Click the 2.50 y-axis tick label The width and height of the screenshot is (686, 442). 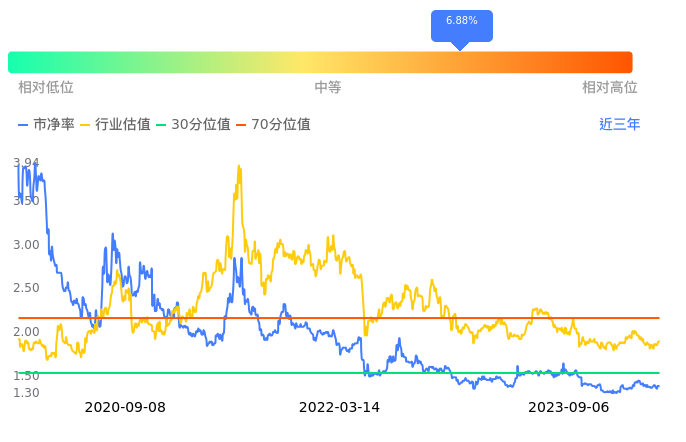(x=26, y=288)
